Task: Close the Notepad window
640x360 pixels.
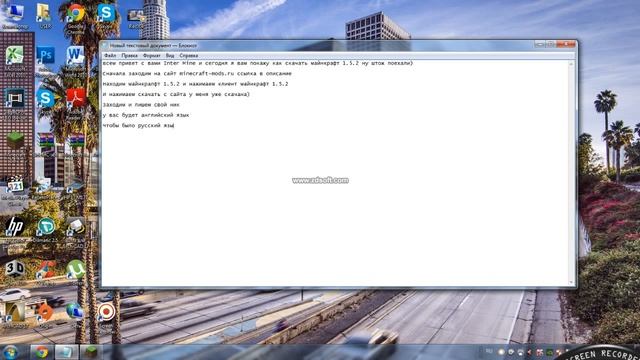Action: point(566,44)
